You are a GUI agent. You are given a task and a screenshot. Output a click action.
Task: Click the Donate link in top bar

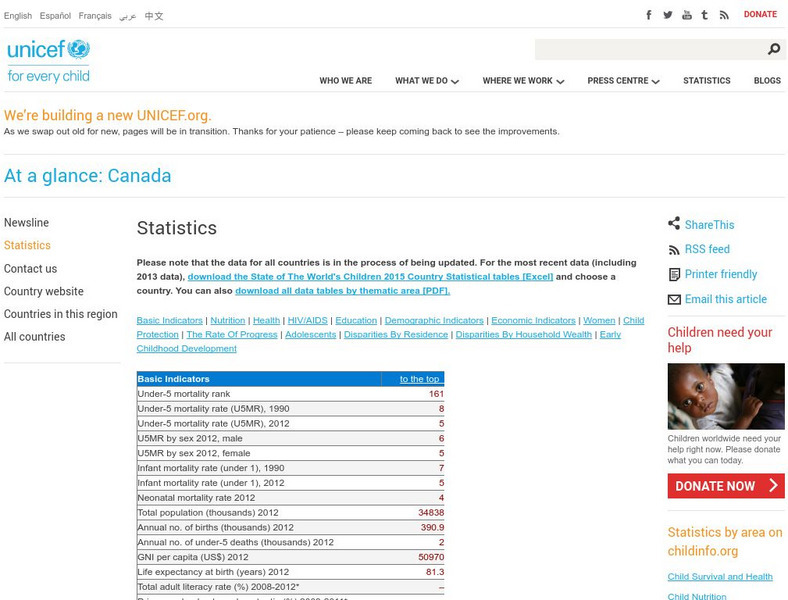click(x=760, y=15)
